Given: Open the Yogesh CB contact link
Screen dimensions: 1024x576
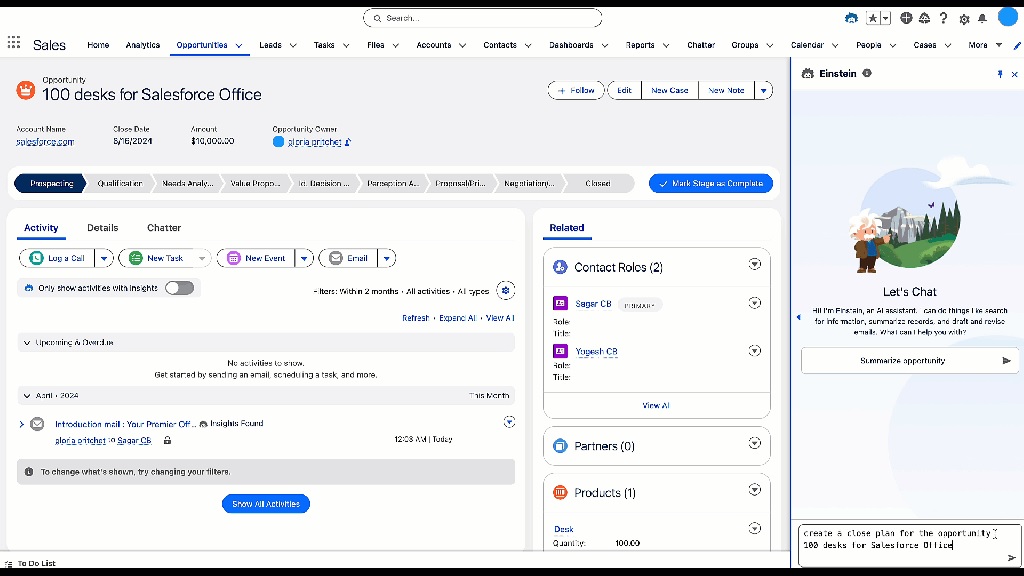Looking at the screenshot, I should (x=596, y=351).
